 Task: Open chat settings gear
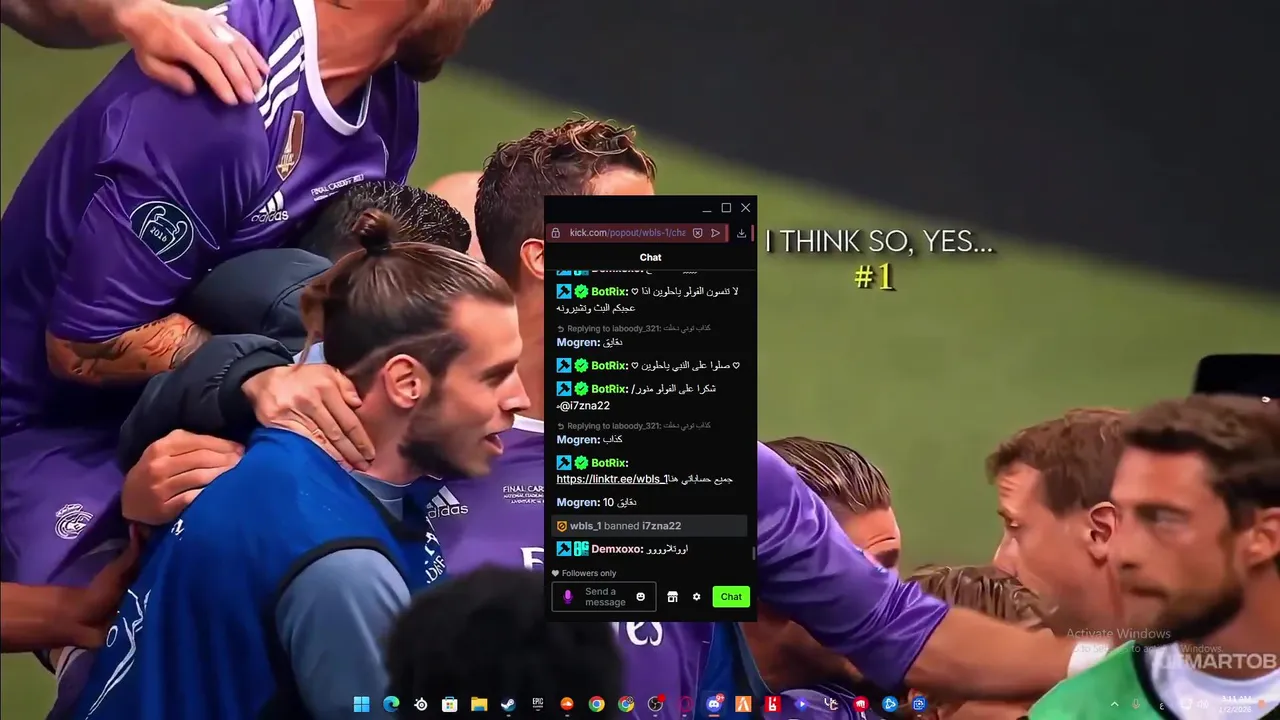point(697,597)
